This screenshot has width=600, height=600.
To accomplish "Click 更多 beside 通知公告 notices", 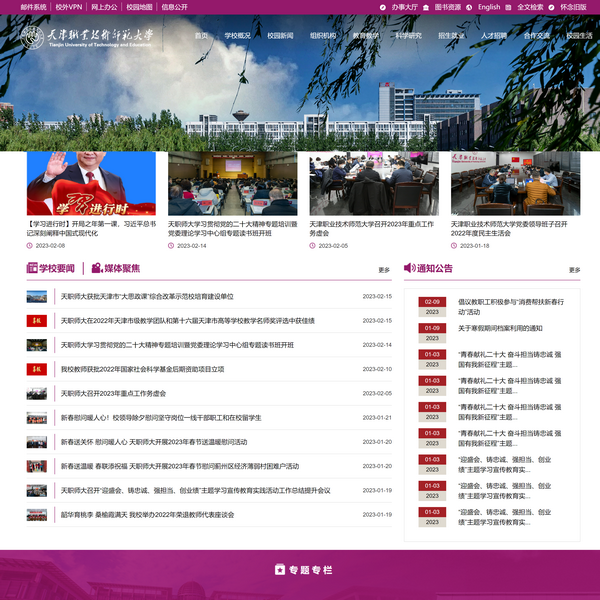I will (x=574, y=270).
